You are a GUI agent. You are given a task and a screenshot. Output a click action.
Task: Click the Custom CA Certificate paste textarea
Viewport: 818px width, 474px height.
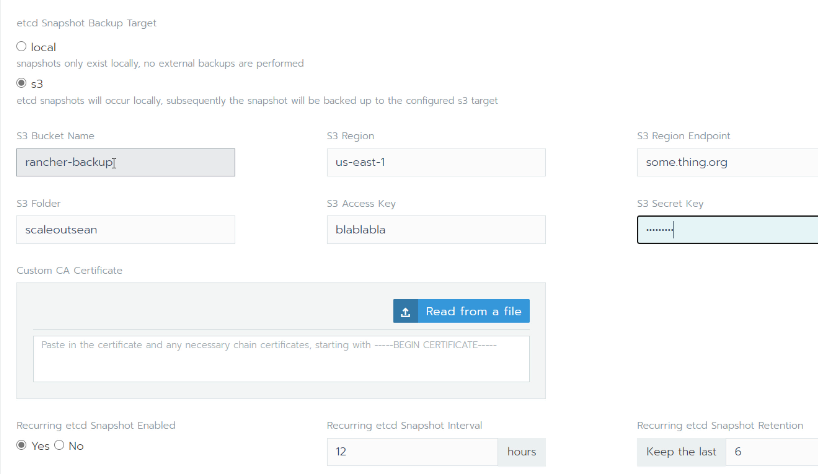(281, 359)
